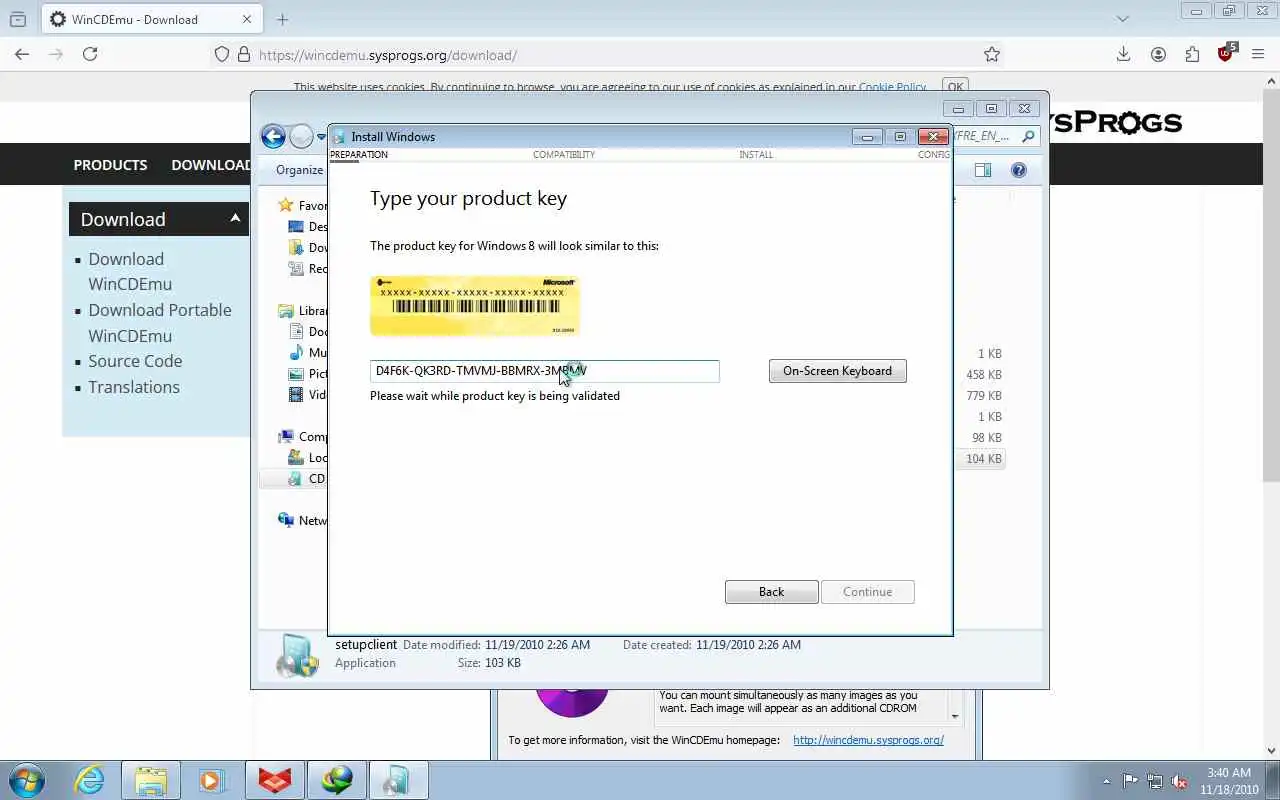Image resolution: width=1280 pixels, height=800 pixels.
Task: Select Pictures library icon in Explorer
Action: 296,374
